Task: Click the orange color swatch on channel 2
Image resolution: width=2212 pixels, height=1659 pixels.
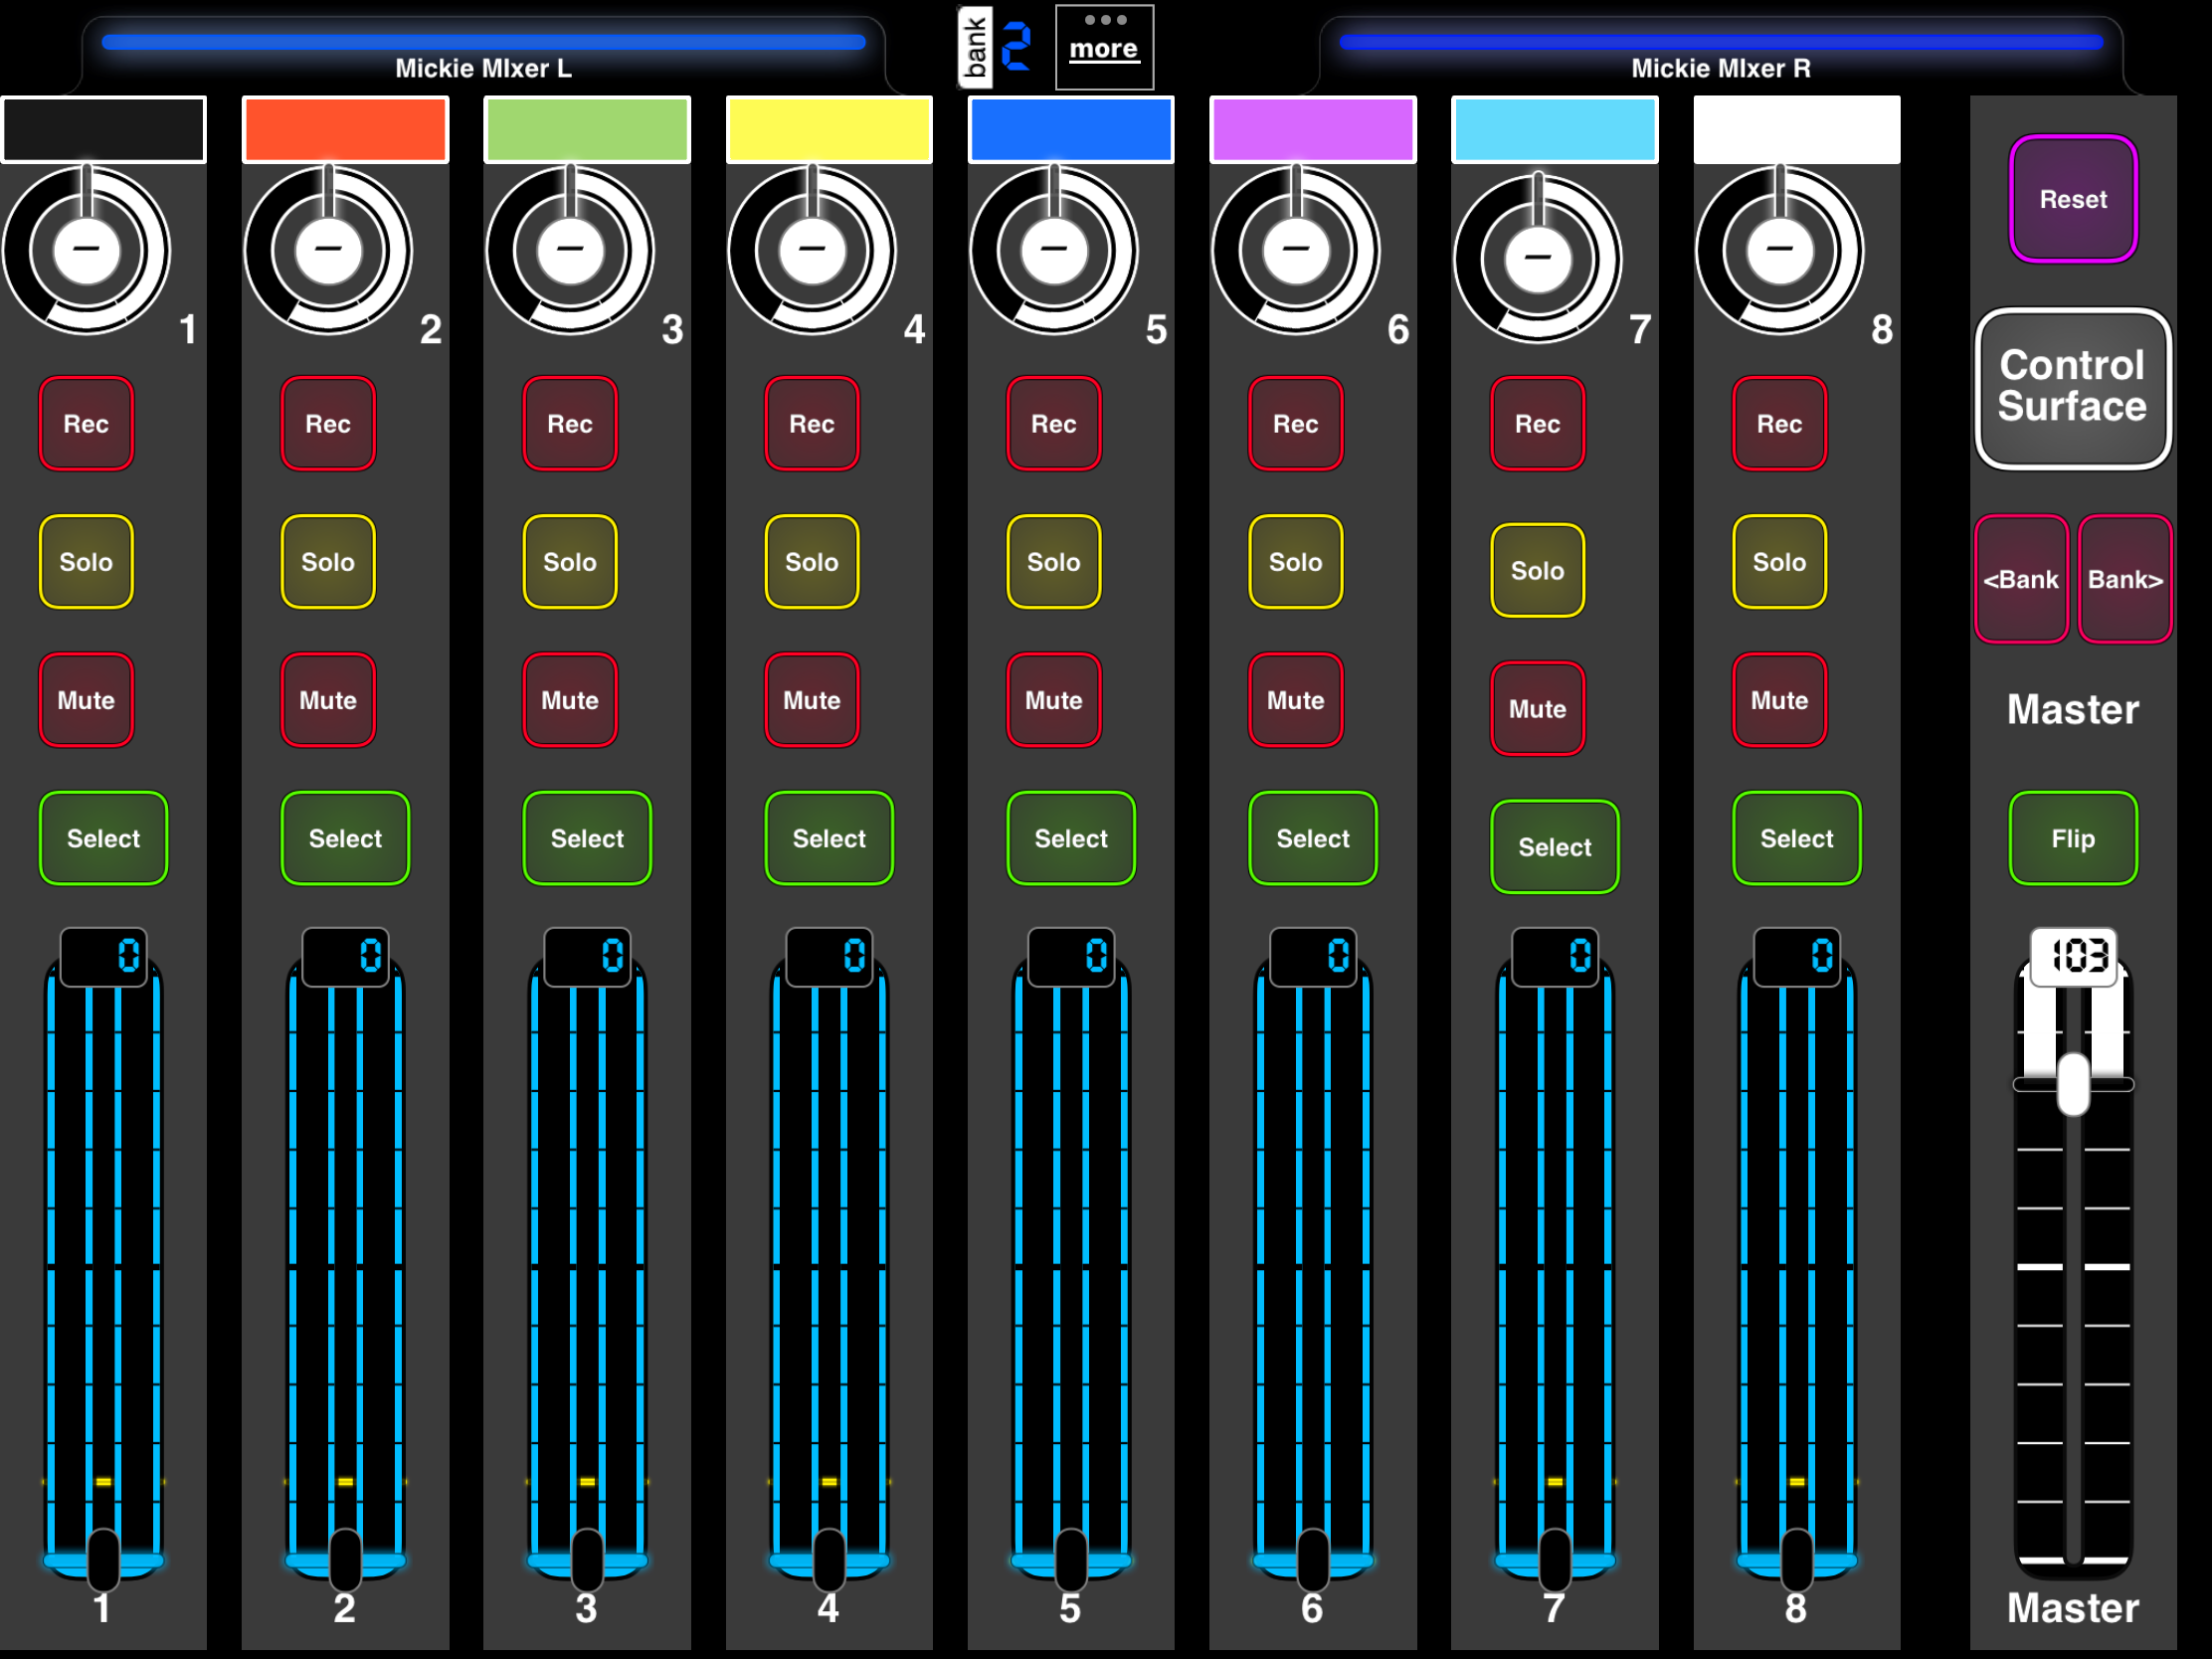Action: tap(345, 130)
